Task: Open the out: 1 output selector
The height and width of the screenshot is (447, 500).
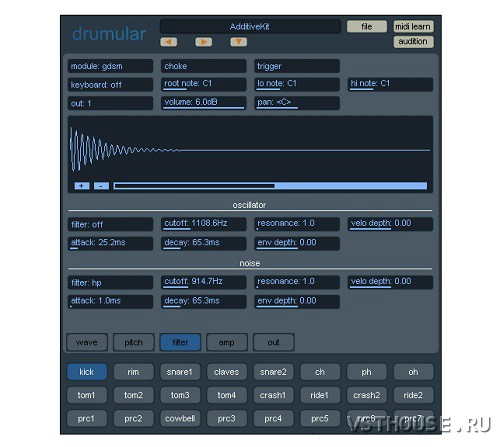Action: tap(110, 103)
